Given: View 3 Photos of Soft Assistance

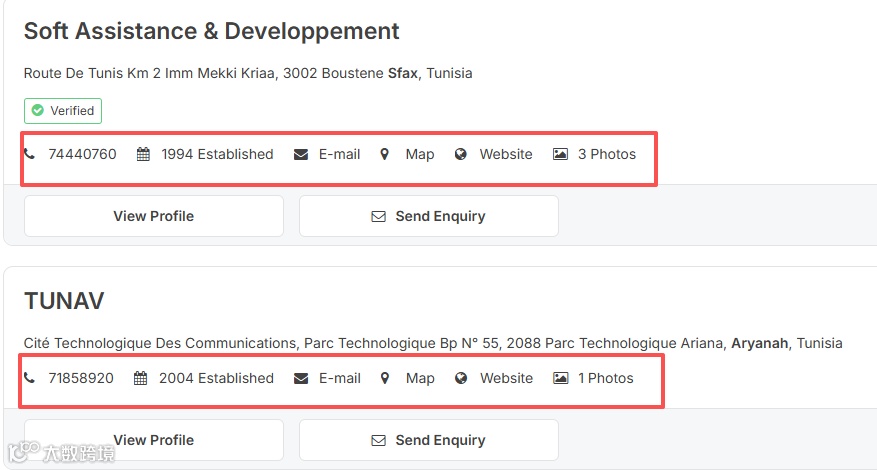Looking at the screenshot, I should click(x=607, y=154).
